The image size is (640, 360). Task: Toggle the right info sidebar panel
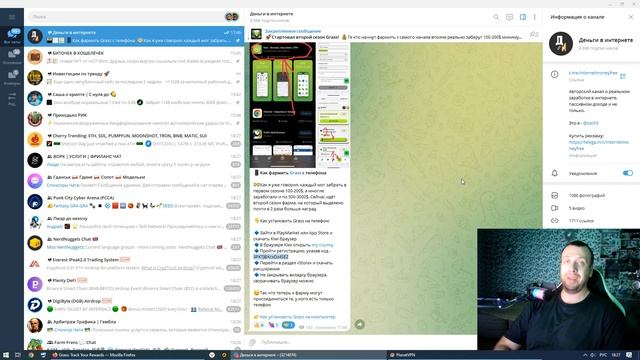[x=523, y=17]
